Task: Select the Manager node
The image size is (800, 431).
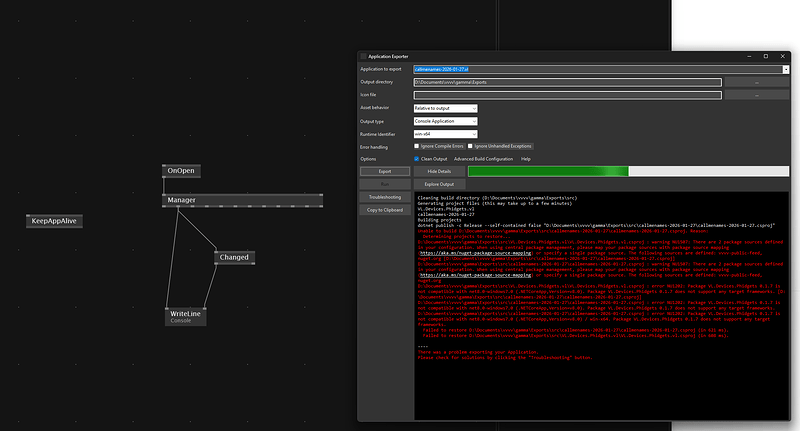Action: click(181, 200)
